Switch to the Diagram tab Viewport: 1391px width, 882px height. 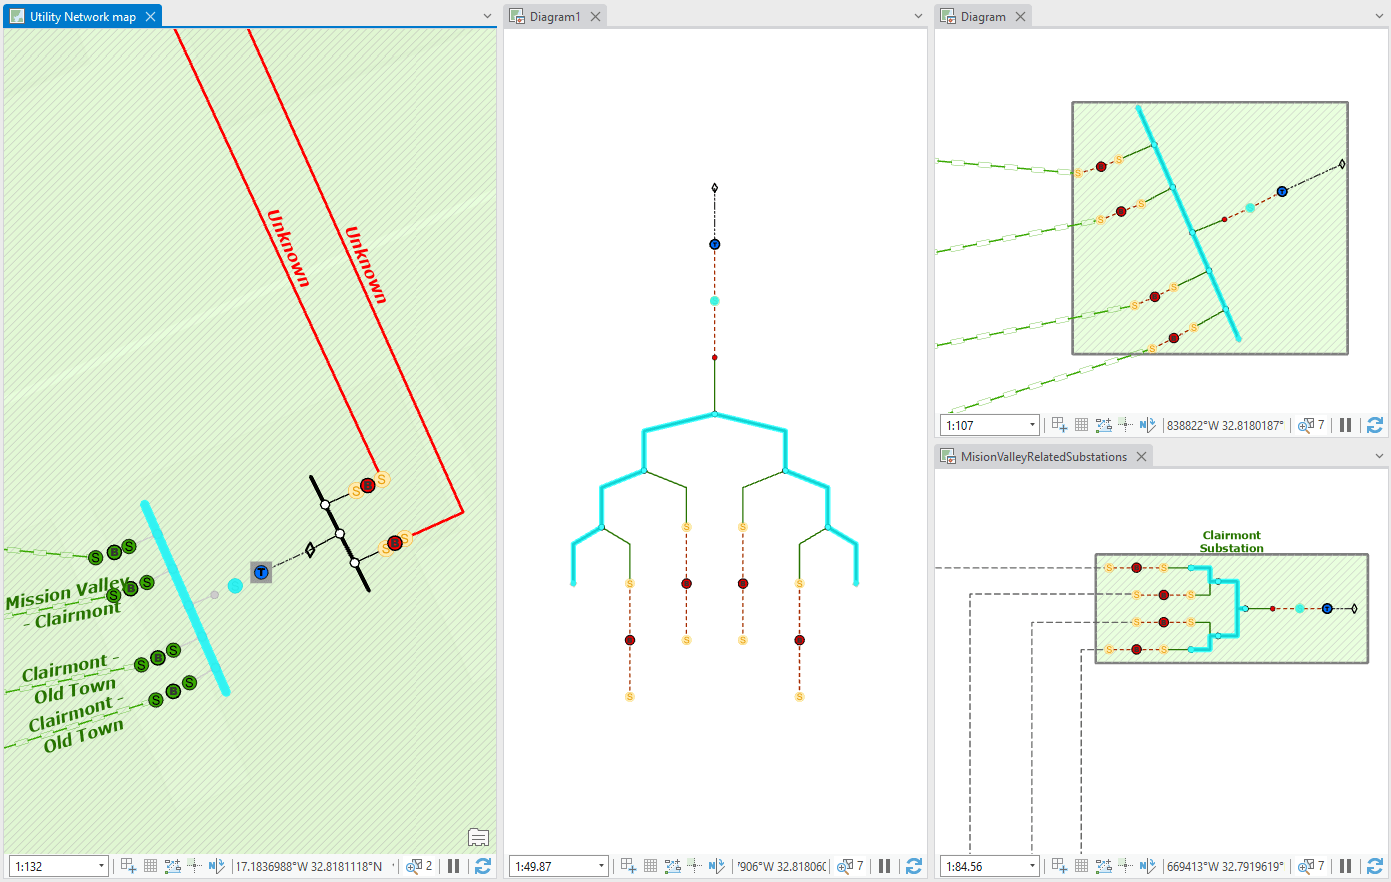[x=983, y=15]
